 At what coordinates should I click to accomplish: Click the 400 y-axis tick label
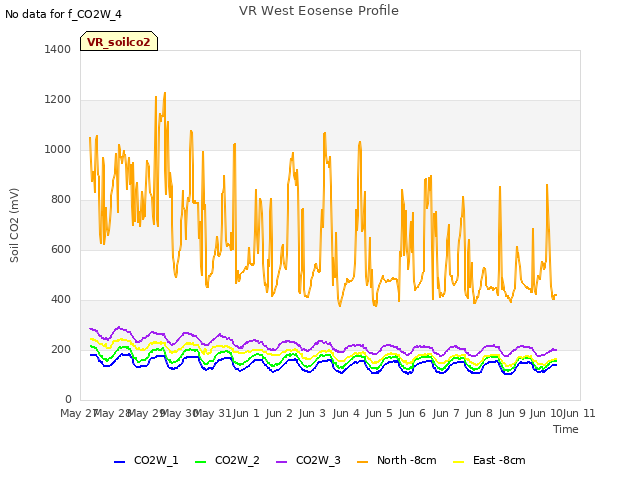coord(61,300)
